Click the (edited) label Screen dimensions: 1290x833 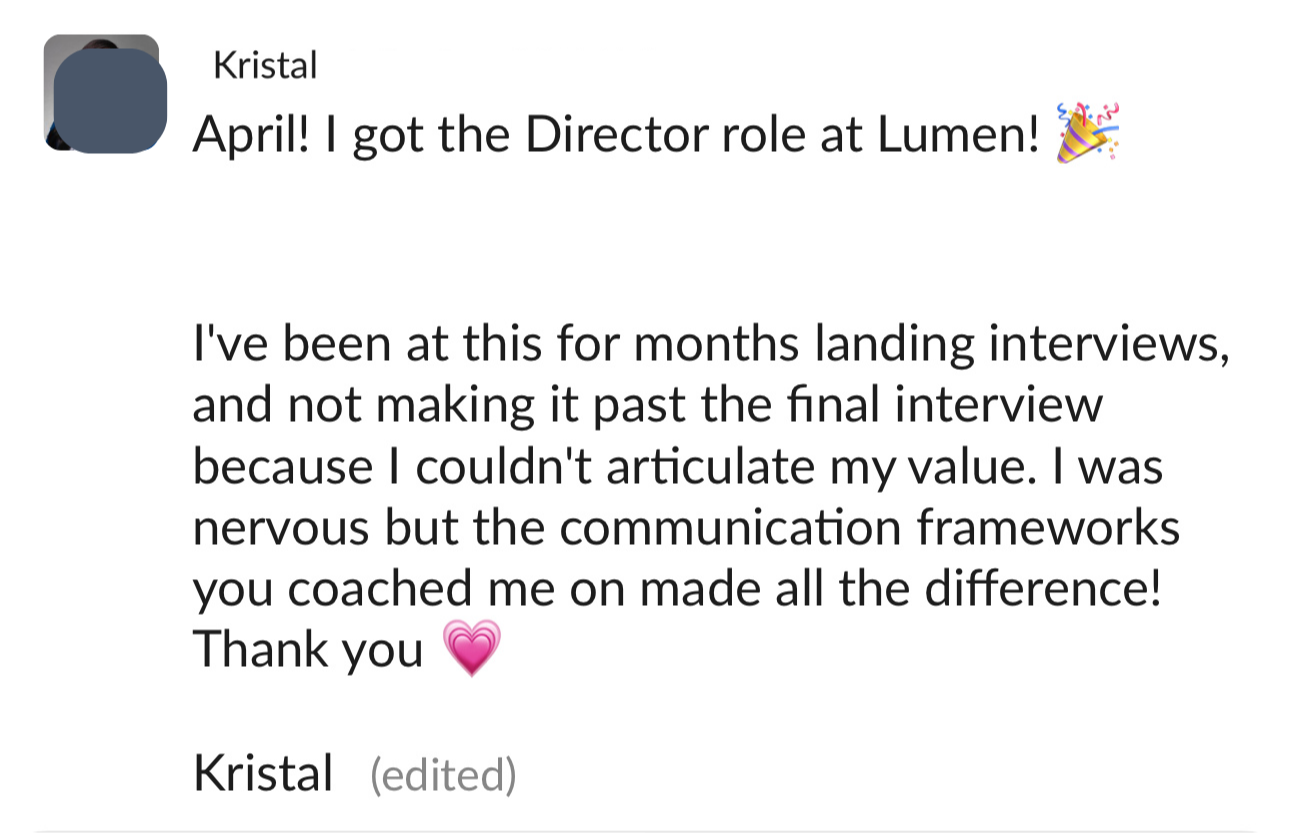pyautogui.click(x=443, y=775)
